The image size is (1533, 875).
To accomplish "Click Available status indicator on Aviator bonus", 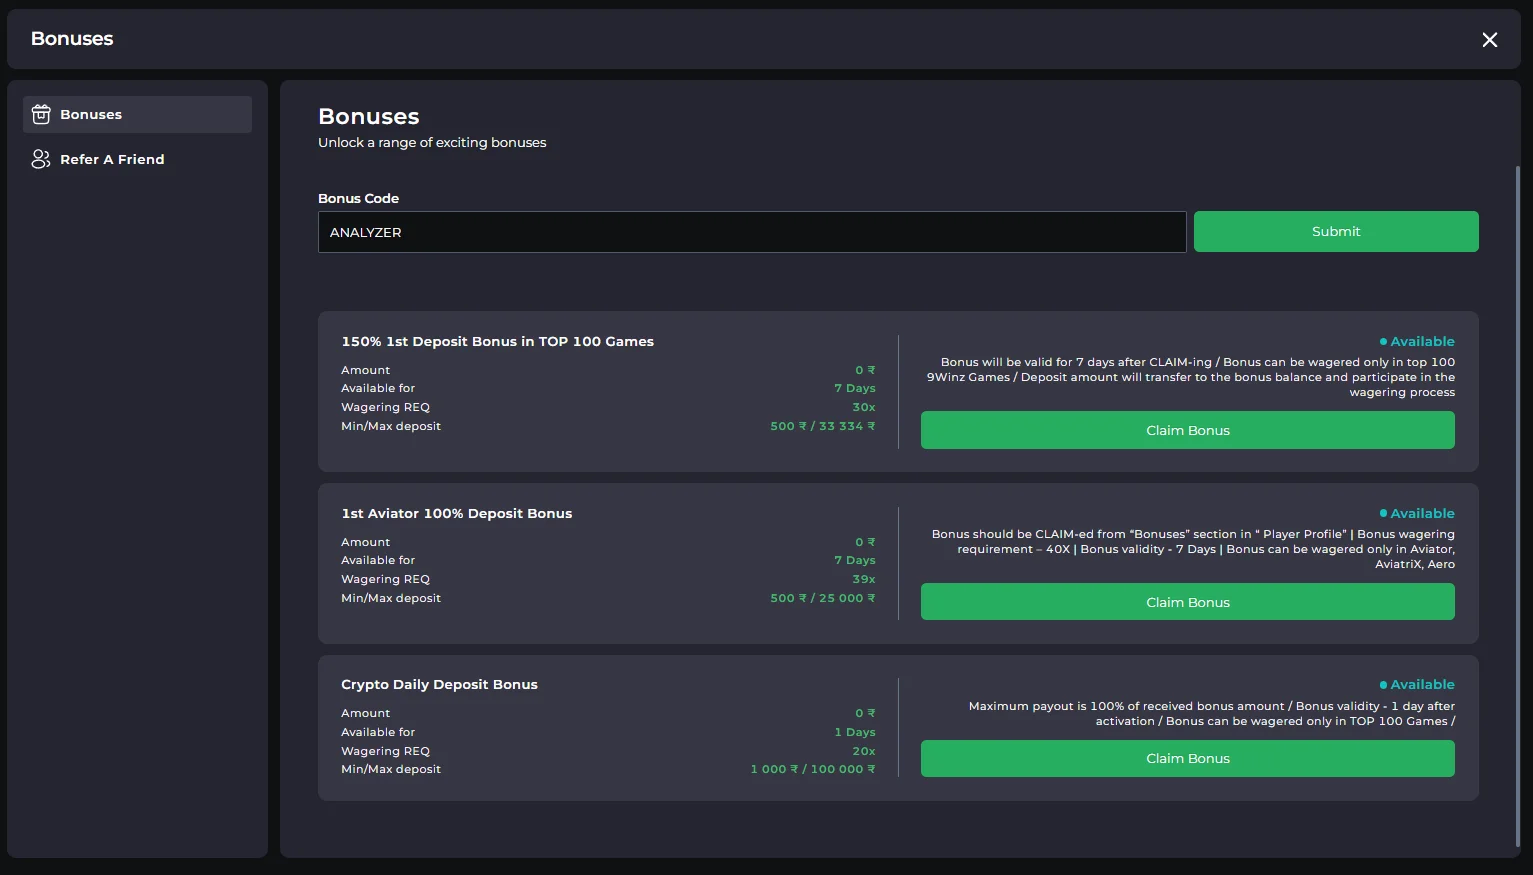I will pos(1417,514).
